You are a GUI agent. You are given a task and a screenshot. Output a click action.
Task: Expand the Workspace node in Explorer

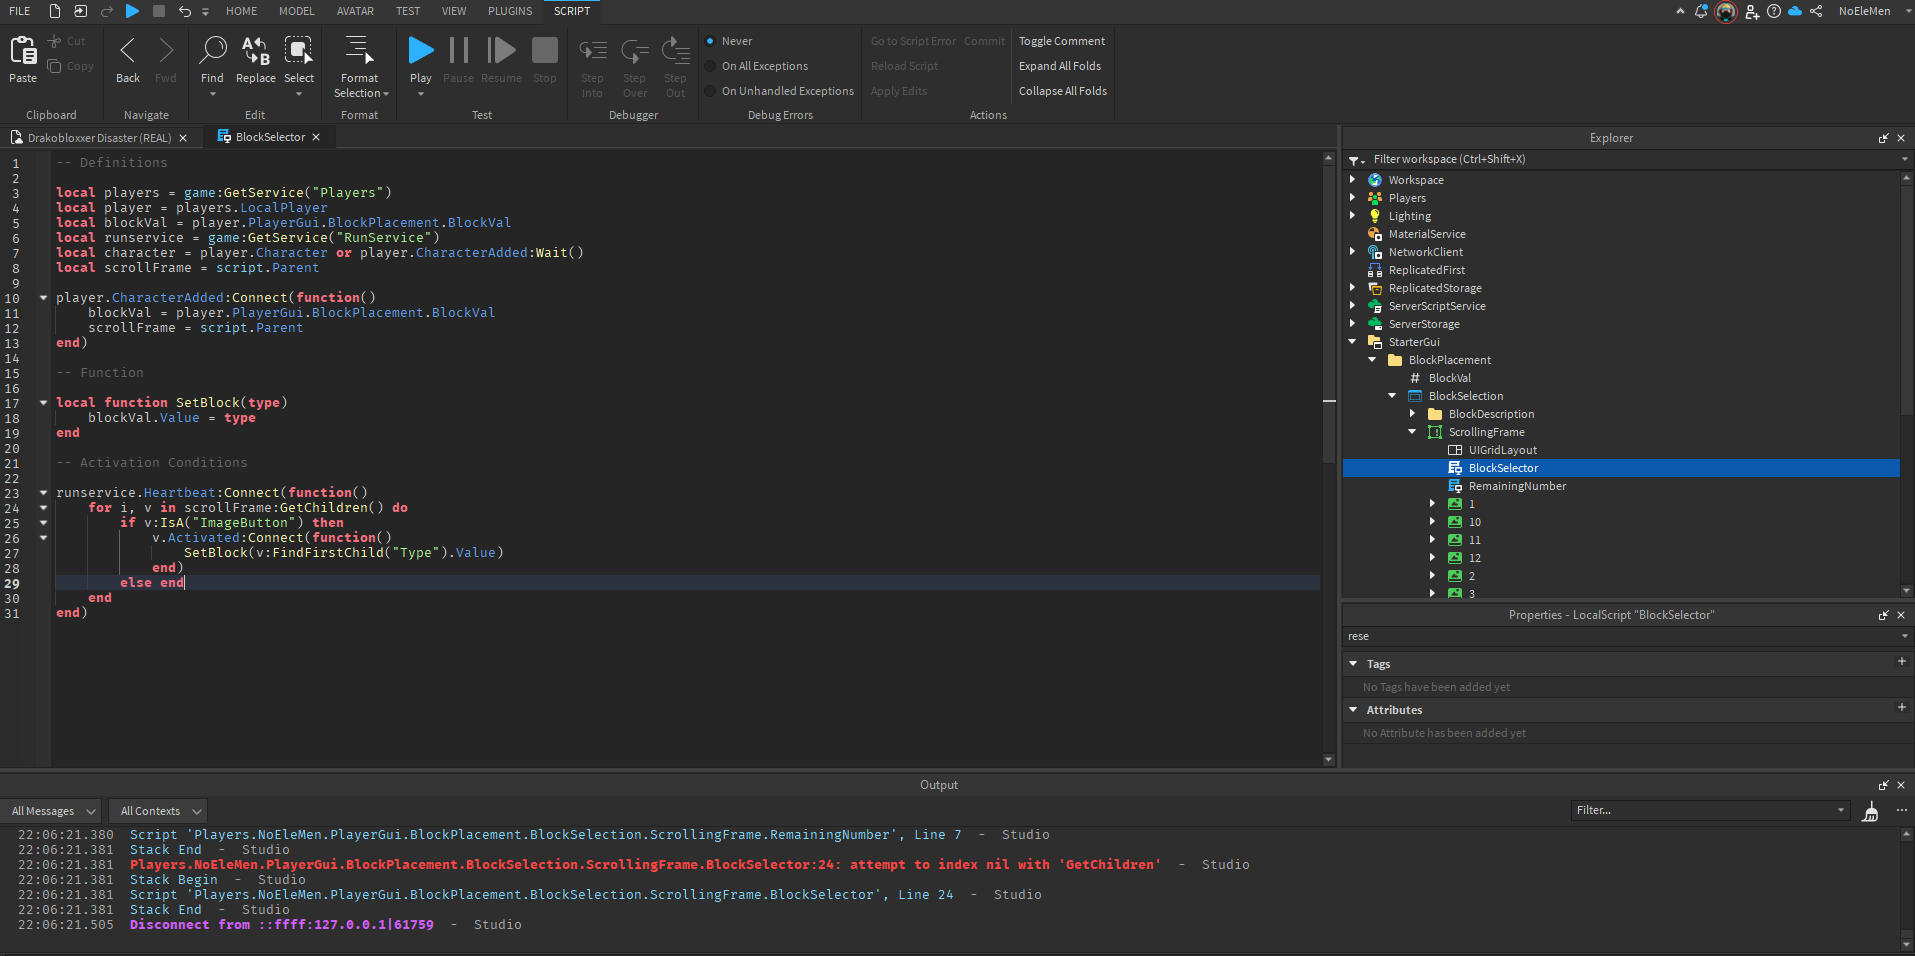click(1352, 179)
